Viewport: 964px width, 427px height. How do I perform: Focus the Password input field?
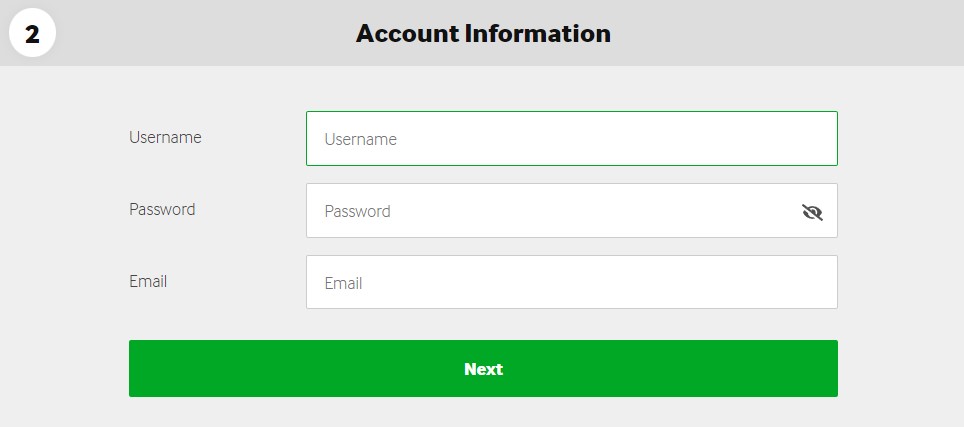[x=572, y=210]
